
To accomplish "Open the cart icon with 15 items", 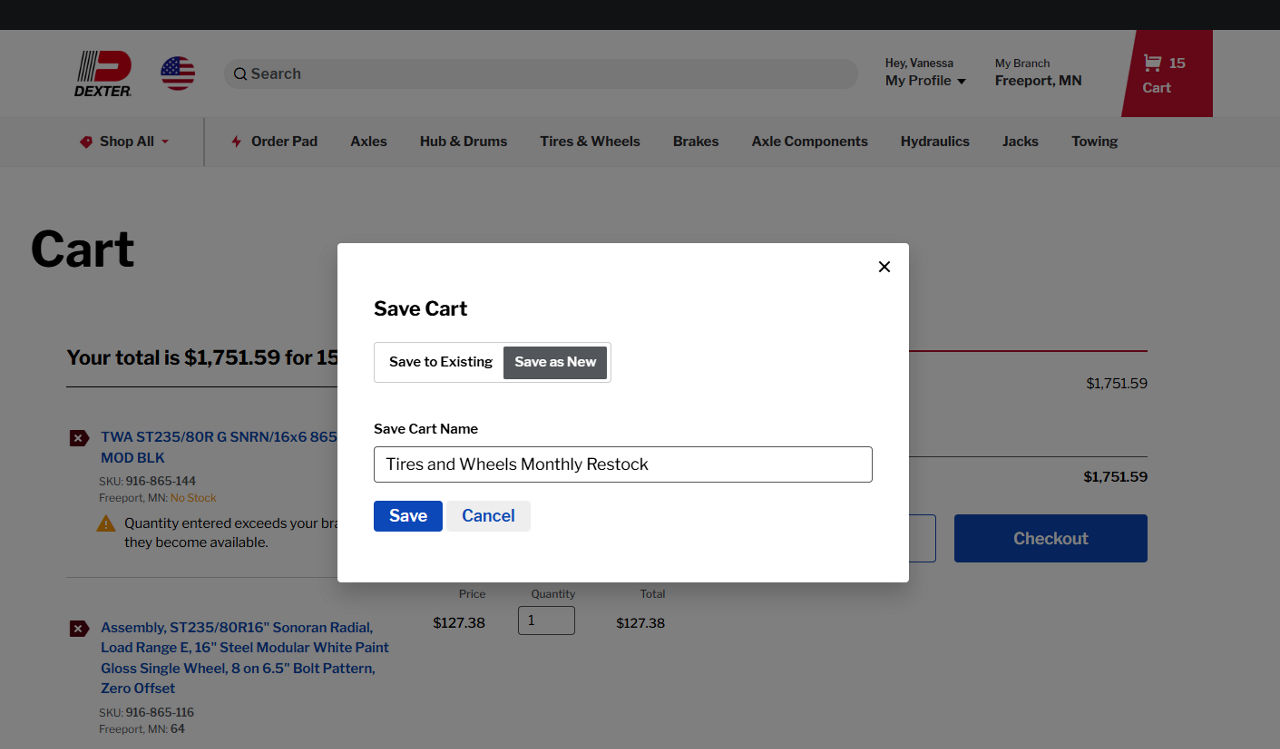I will pyautogui.click(x=1165, y=74).
